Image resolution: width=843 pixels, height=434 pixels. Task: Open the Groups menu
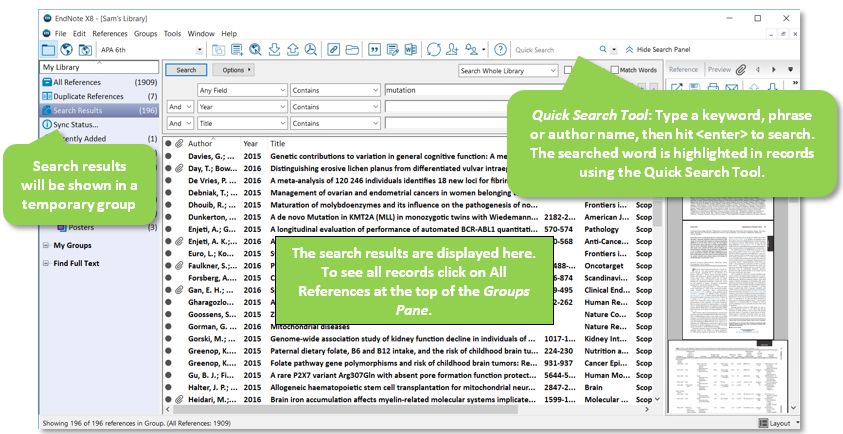point(146,33)
